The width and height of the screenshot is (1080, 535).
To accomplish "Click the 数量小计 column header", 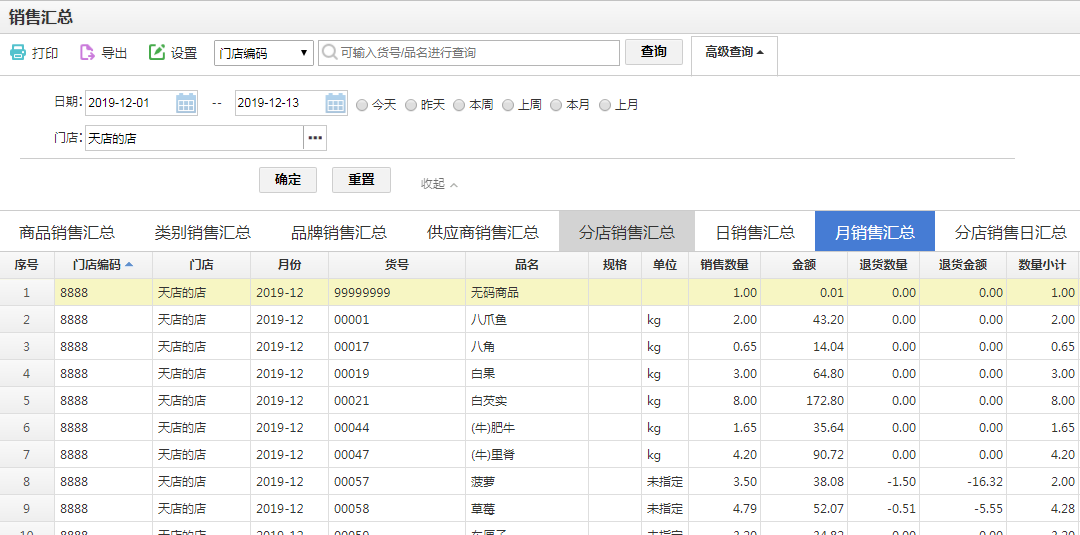I will coord(1042,265).
